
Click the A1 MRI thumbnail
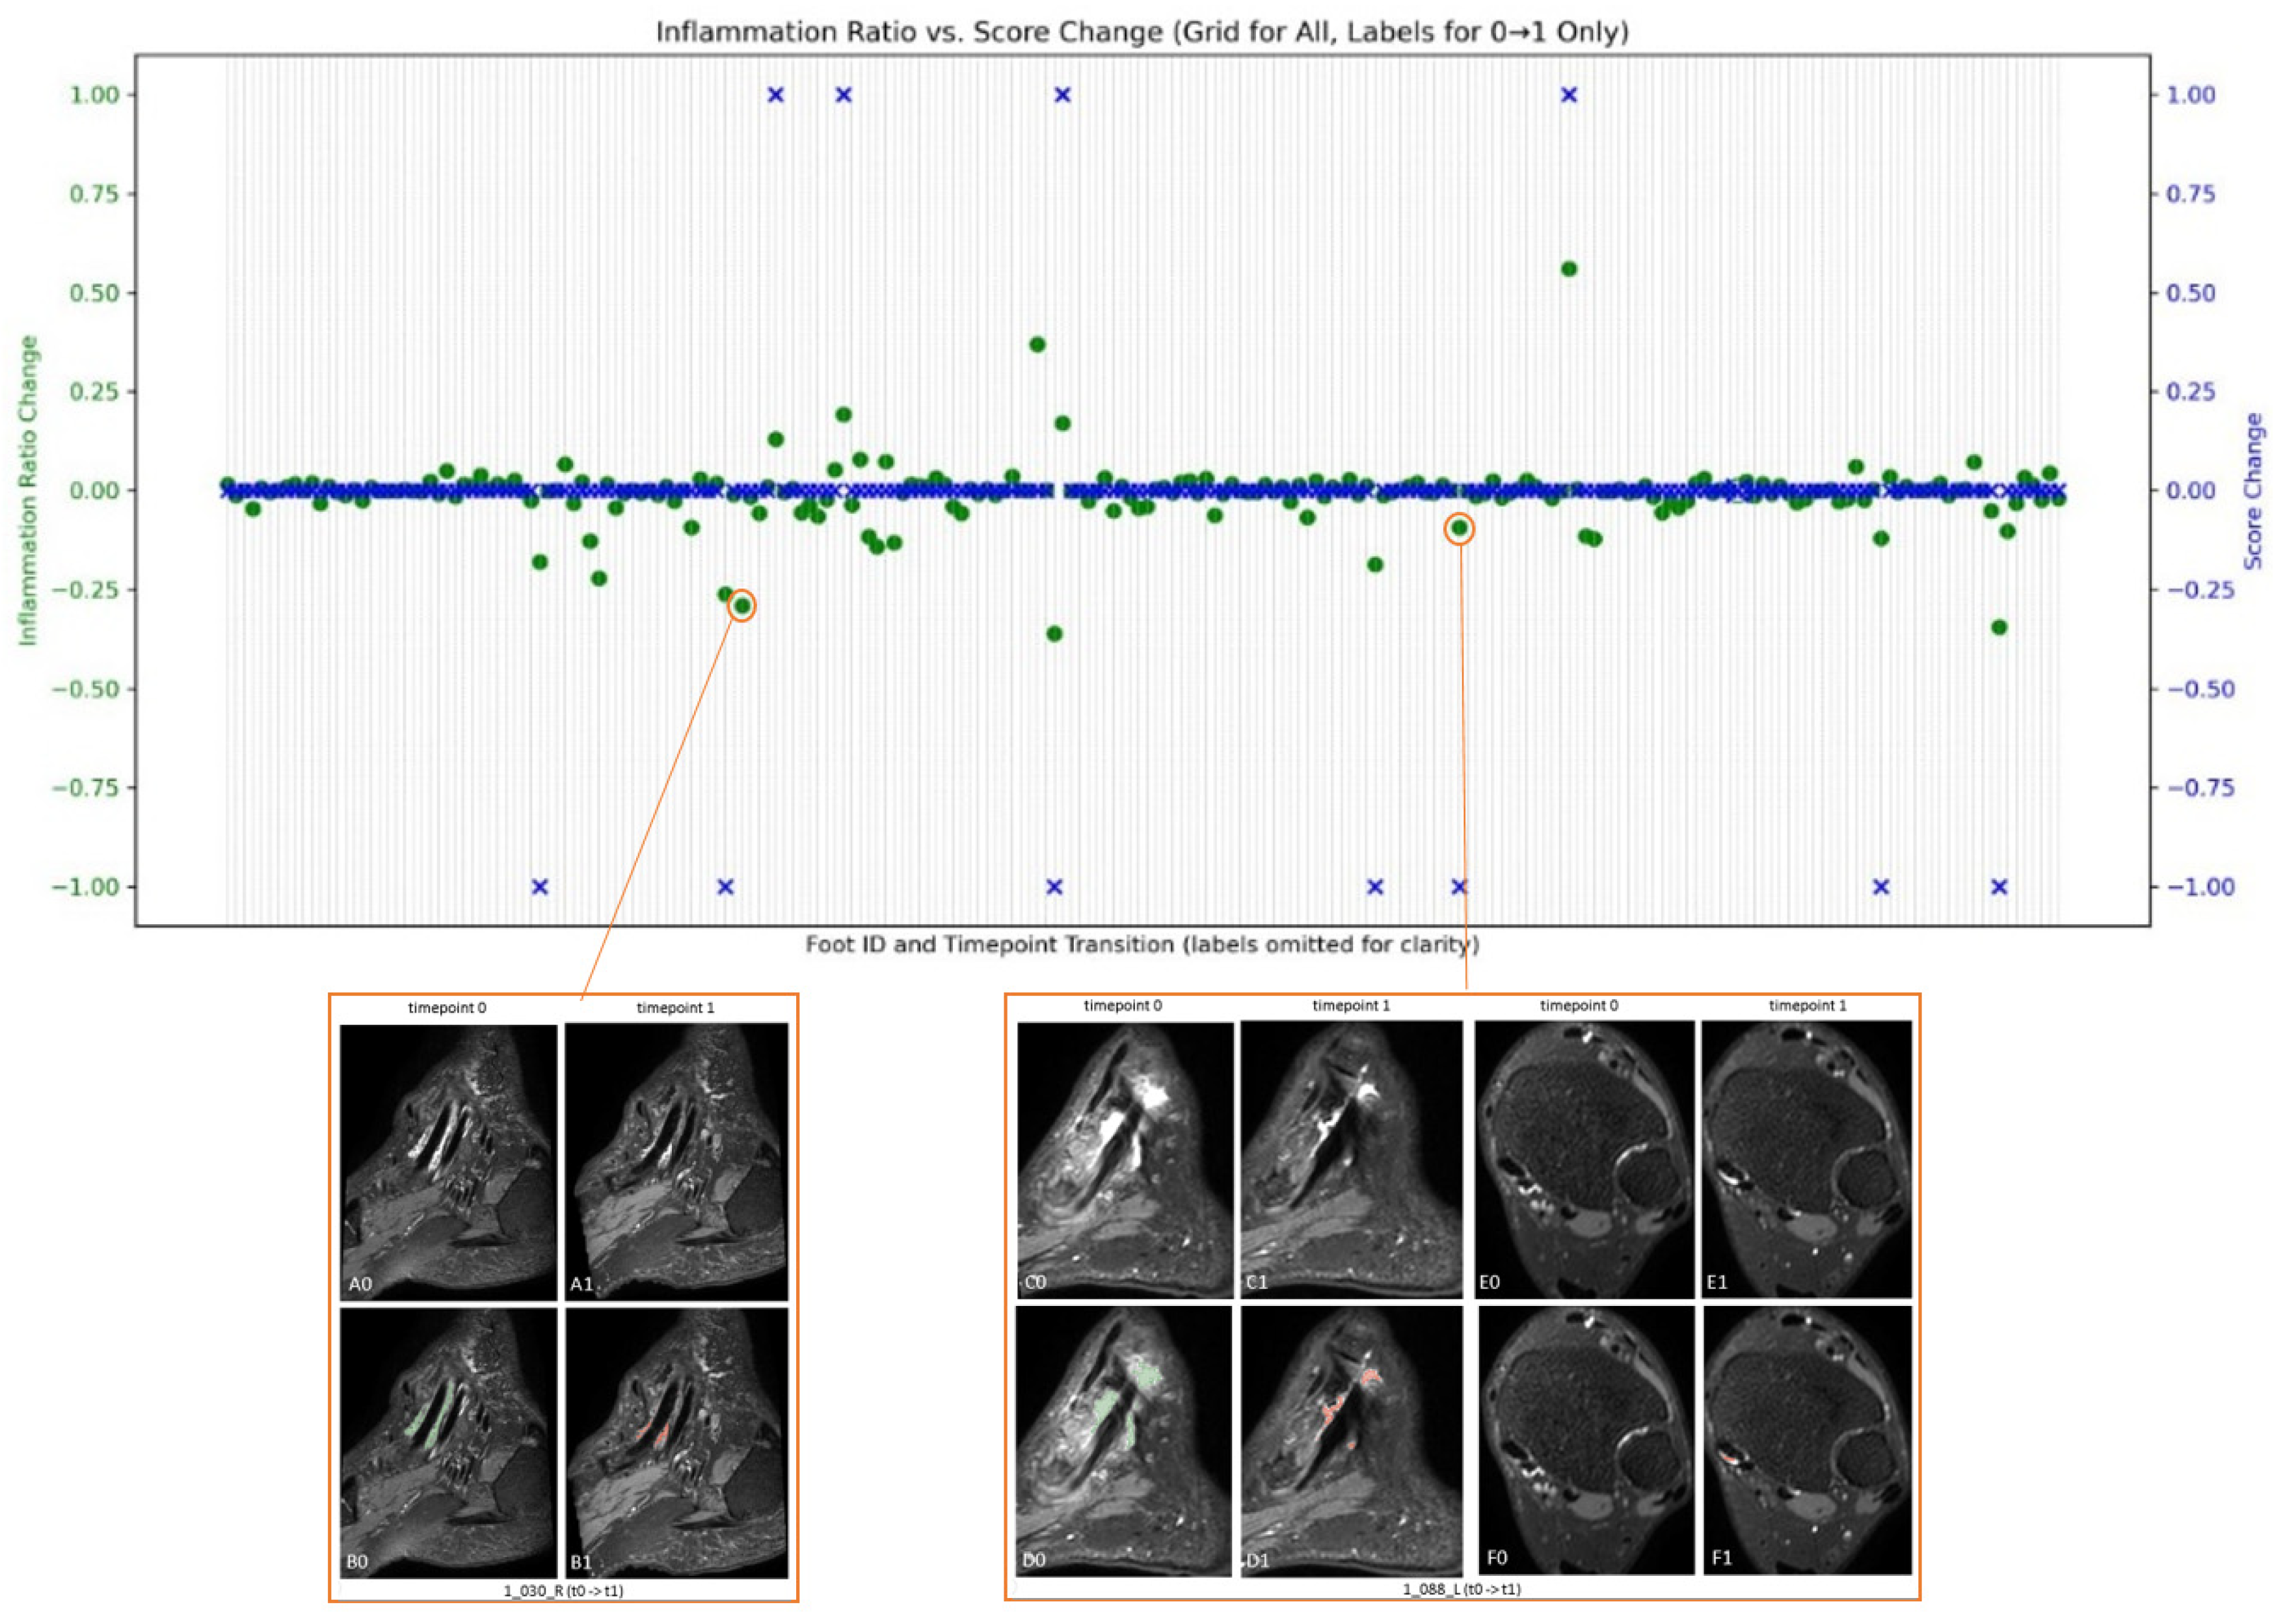tap(676, 1162)
